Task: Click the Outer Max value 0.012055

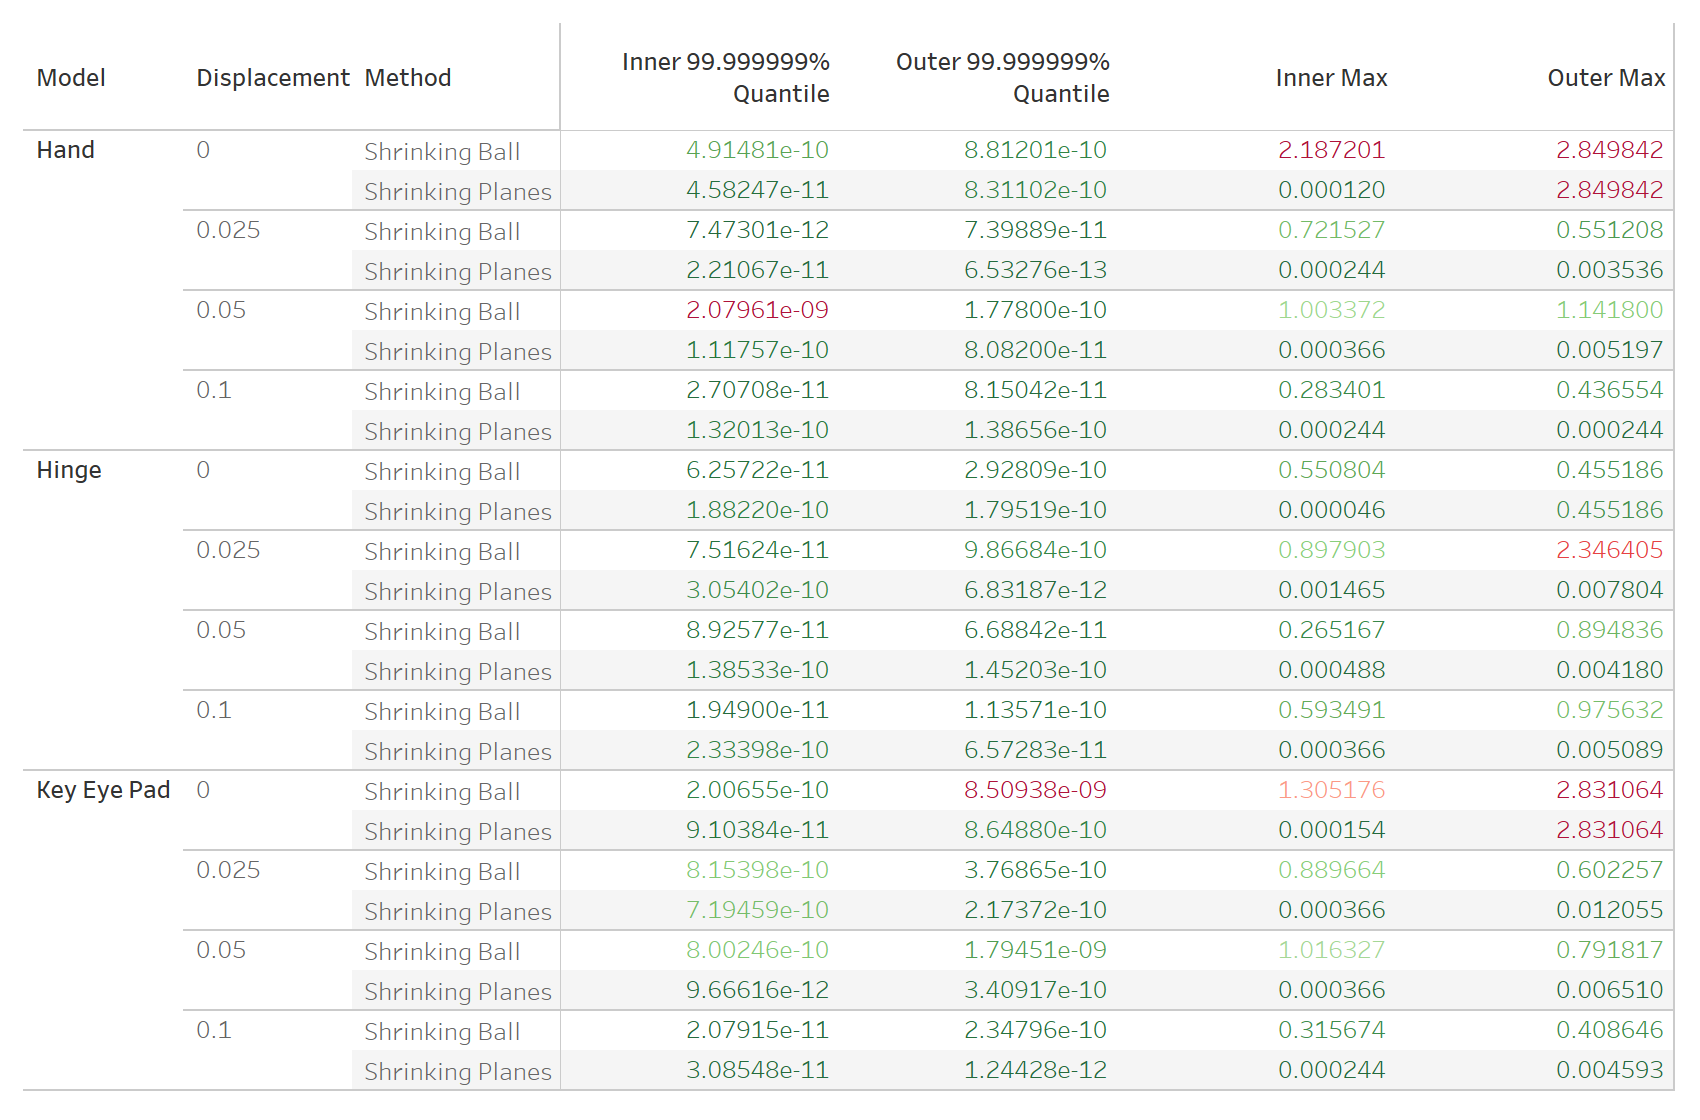Action: coord(1610,910)
